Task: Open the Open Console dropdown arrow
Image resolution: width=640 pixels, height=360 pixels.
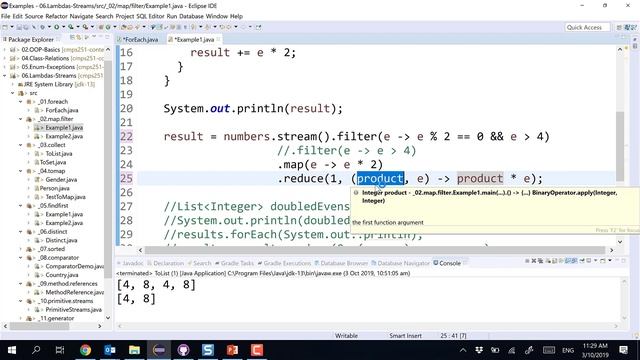Action: click(x=610, y=260)
